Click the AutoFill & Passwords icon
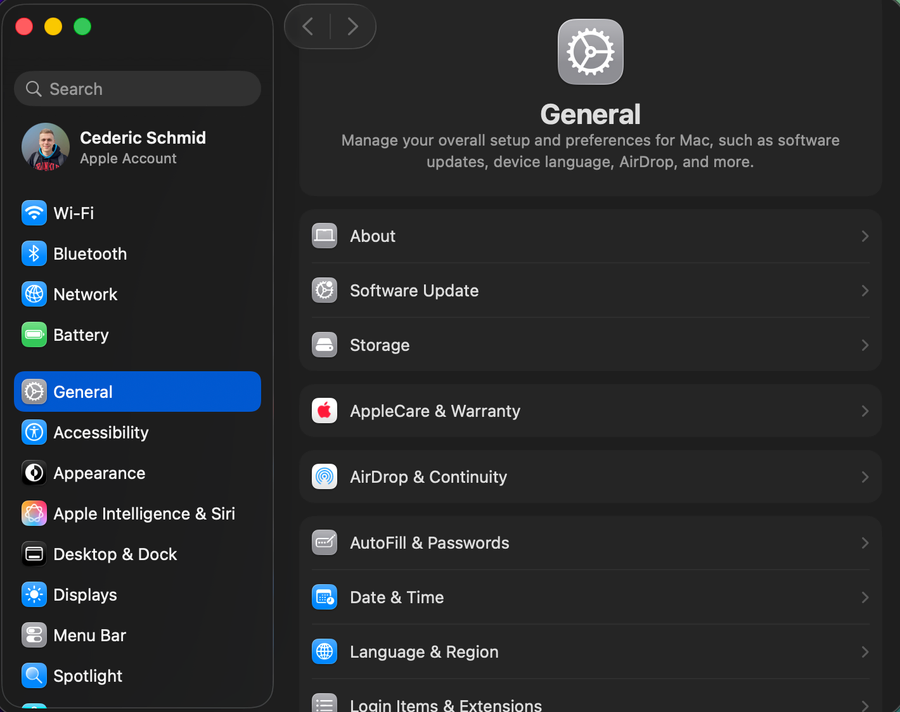The image size is (900, 712). click(x=324, y=543)
